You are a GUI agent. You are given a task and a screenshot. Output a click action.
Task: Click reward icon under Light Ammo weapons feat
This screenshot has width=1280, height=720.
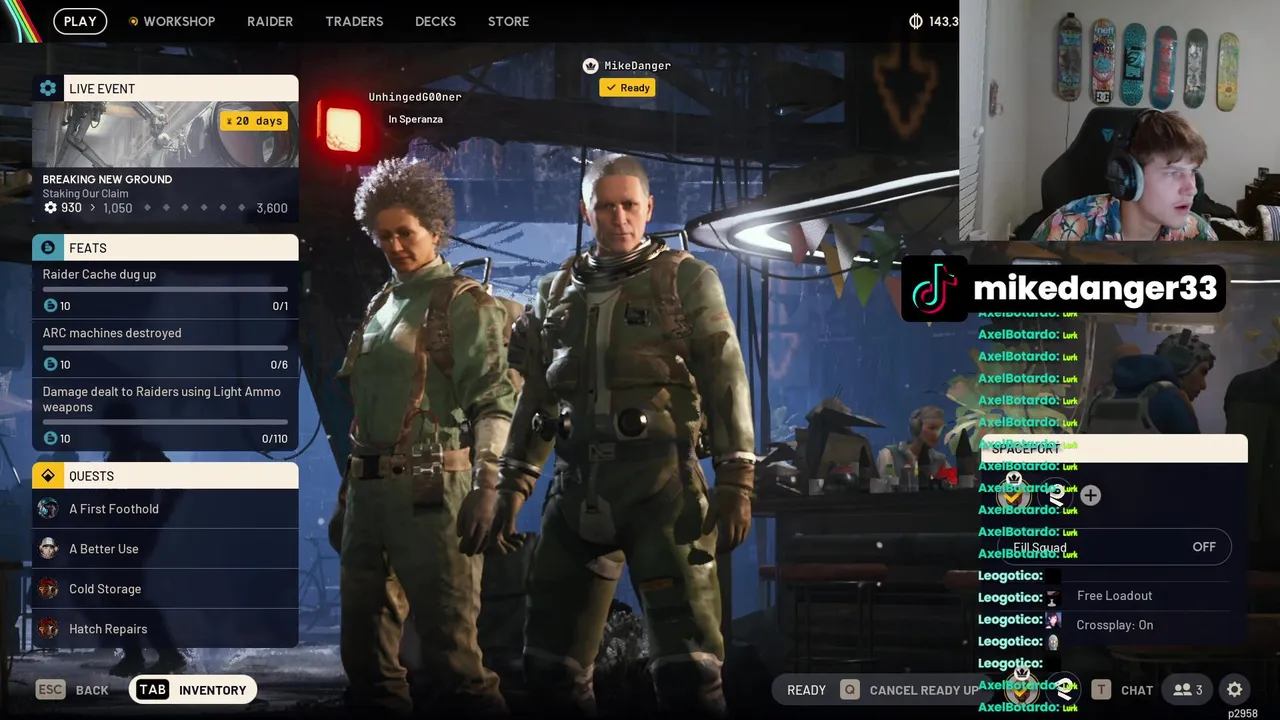[50, 439]
